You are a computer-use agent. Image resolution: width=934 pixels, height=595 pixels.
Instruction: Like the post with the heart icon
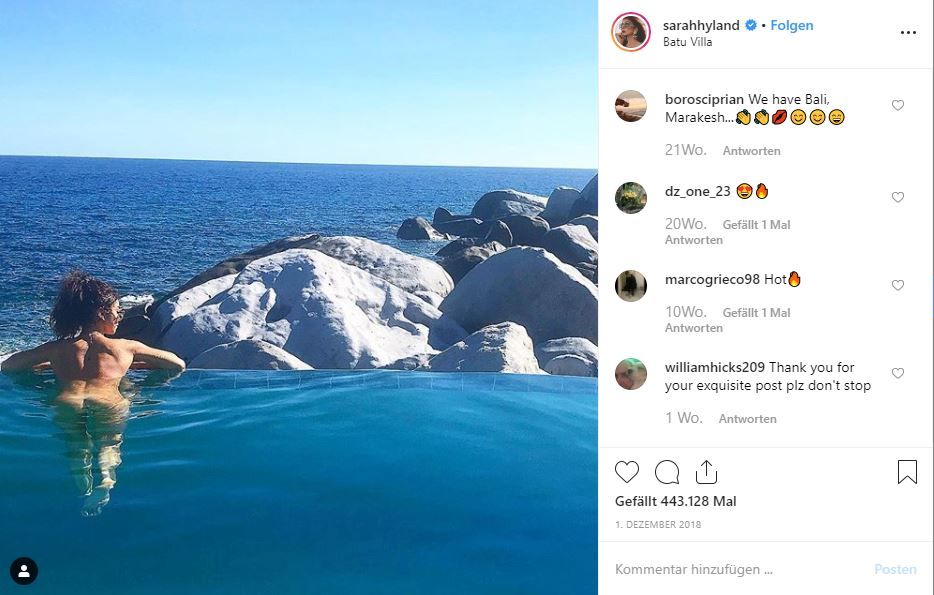click(627, 472)
